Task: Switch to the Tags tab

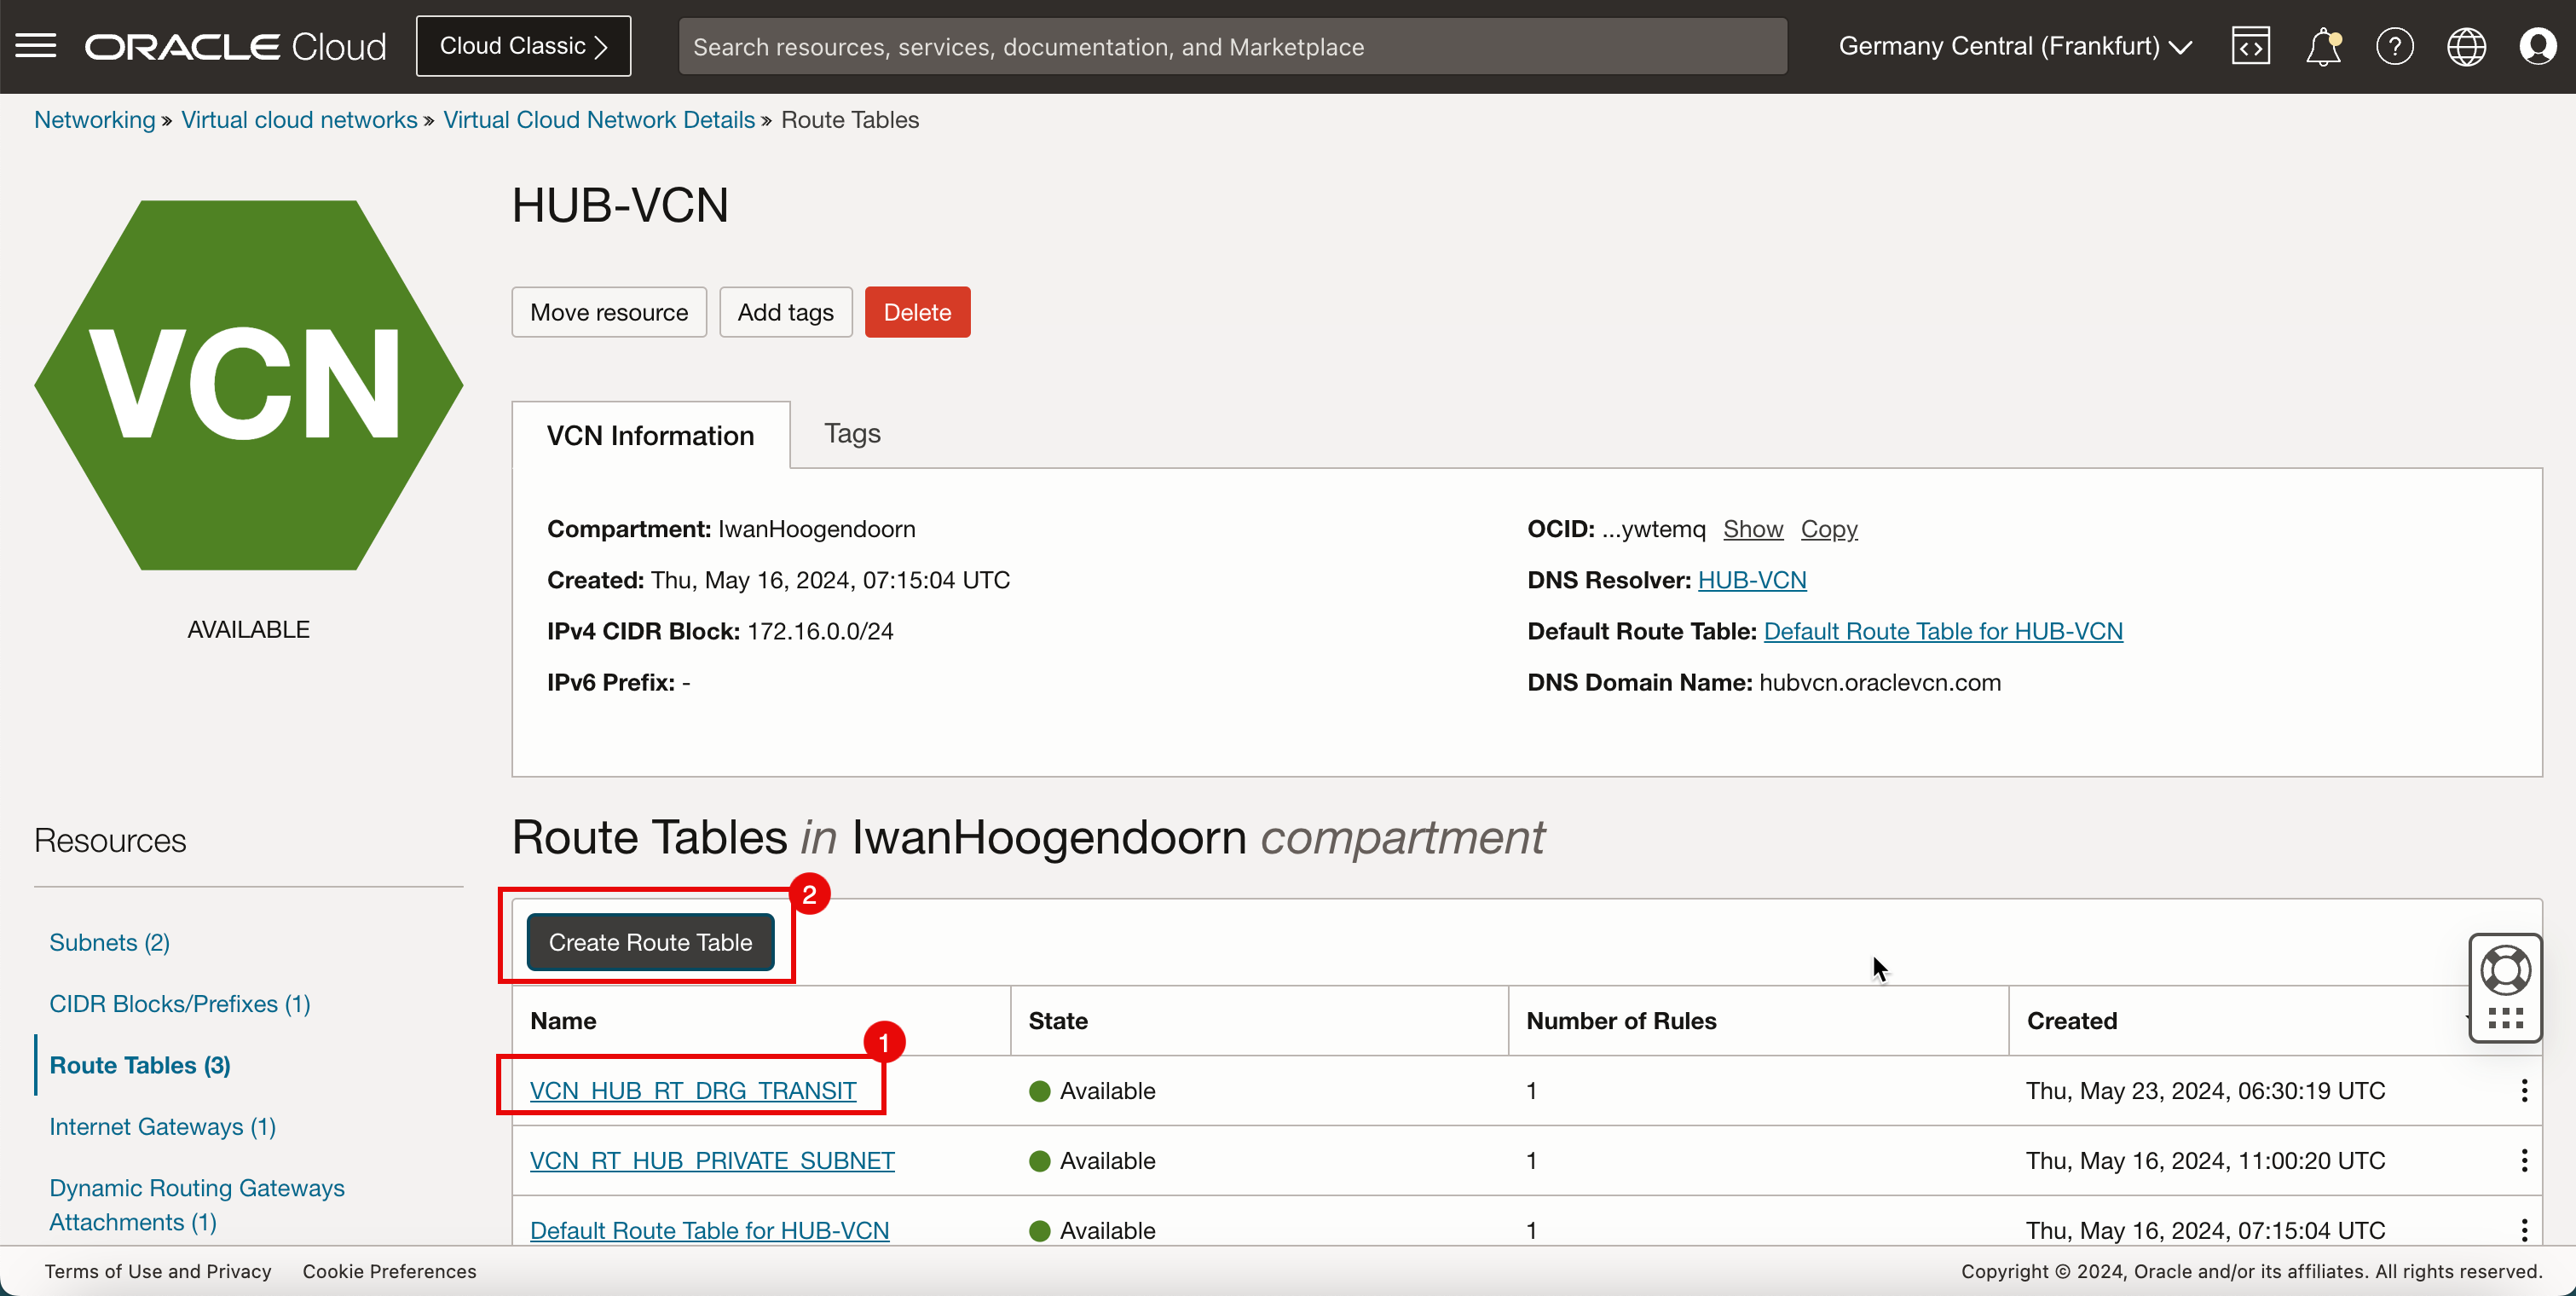Action: (851, 433)
